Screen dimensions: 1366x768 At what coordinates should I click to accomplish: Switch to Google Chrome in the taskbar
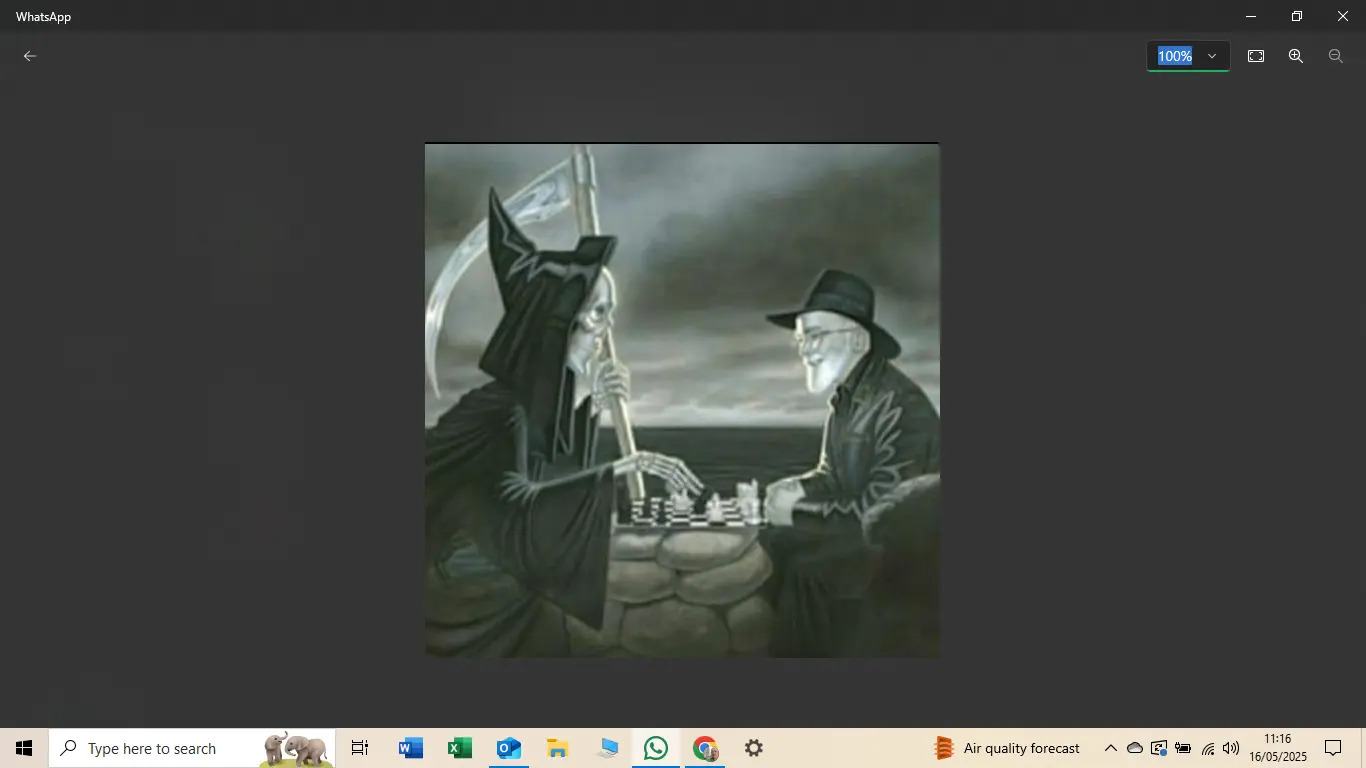pos(705,748)
